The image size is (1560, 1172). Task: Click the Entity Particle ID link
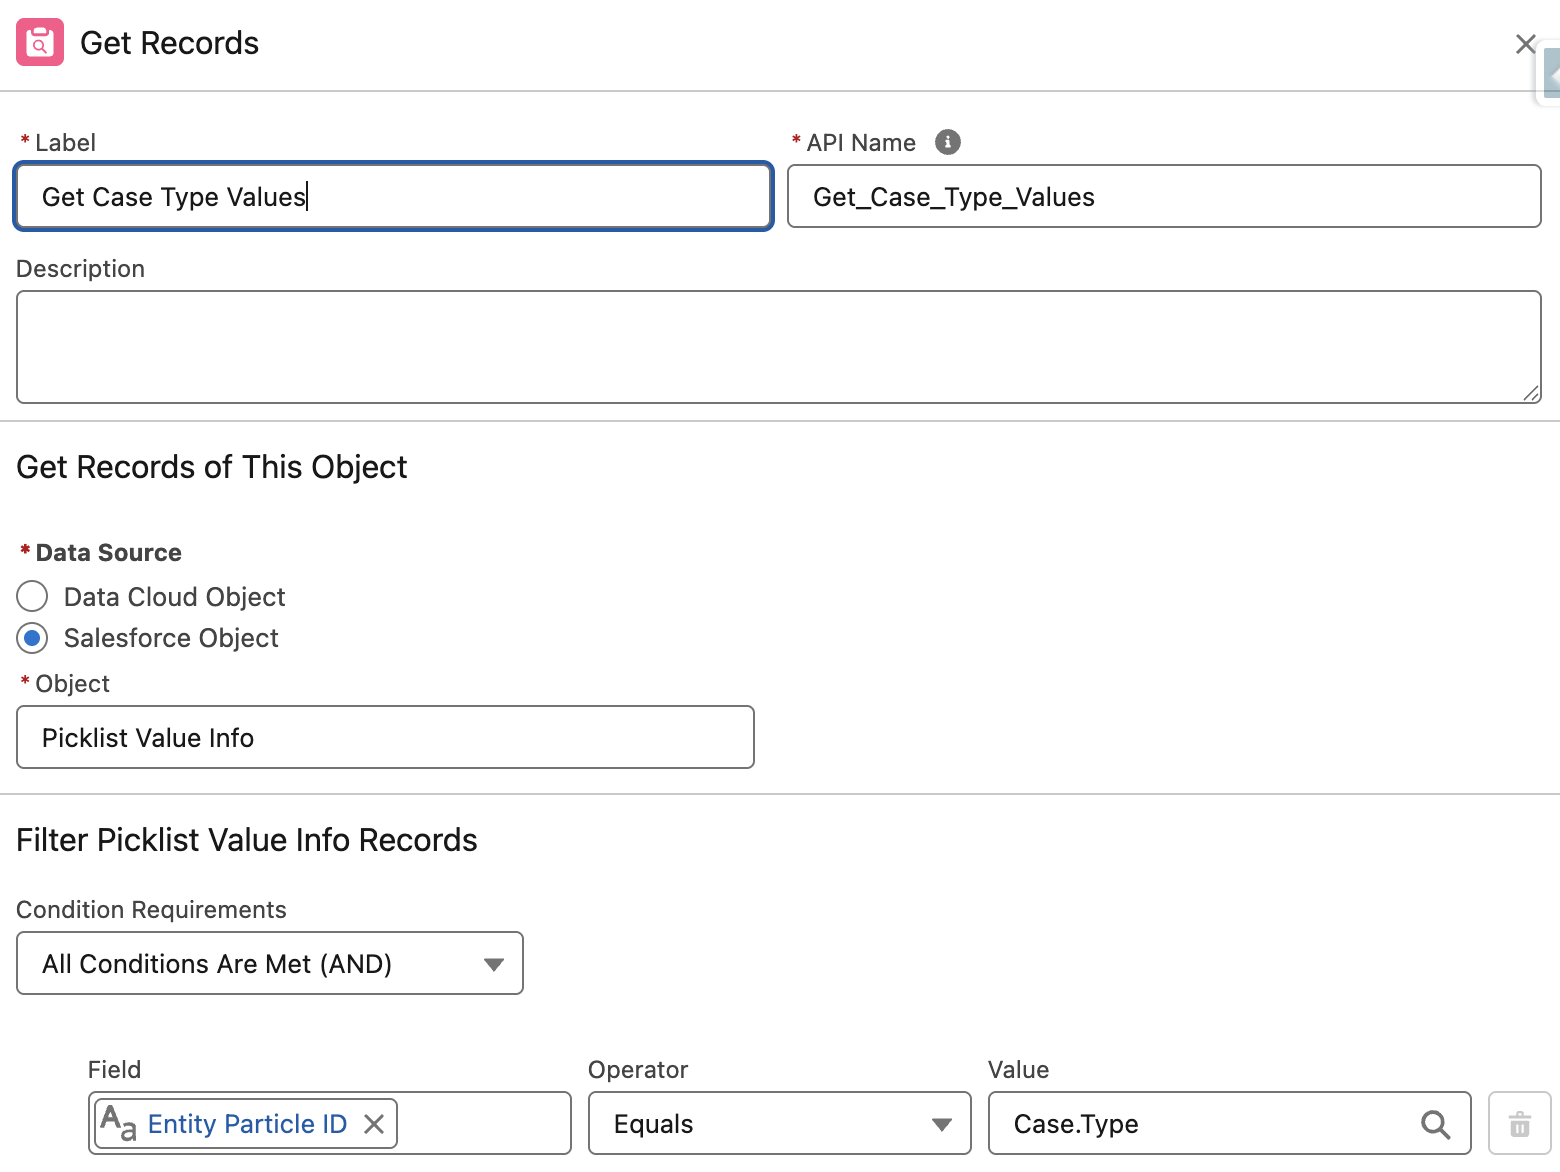tap(247, 1123)
